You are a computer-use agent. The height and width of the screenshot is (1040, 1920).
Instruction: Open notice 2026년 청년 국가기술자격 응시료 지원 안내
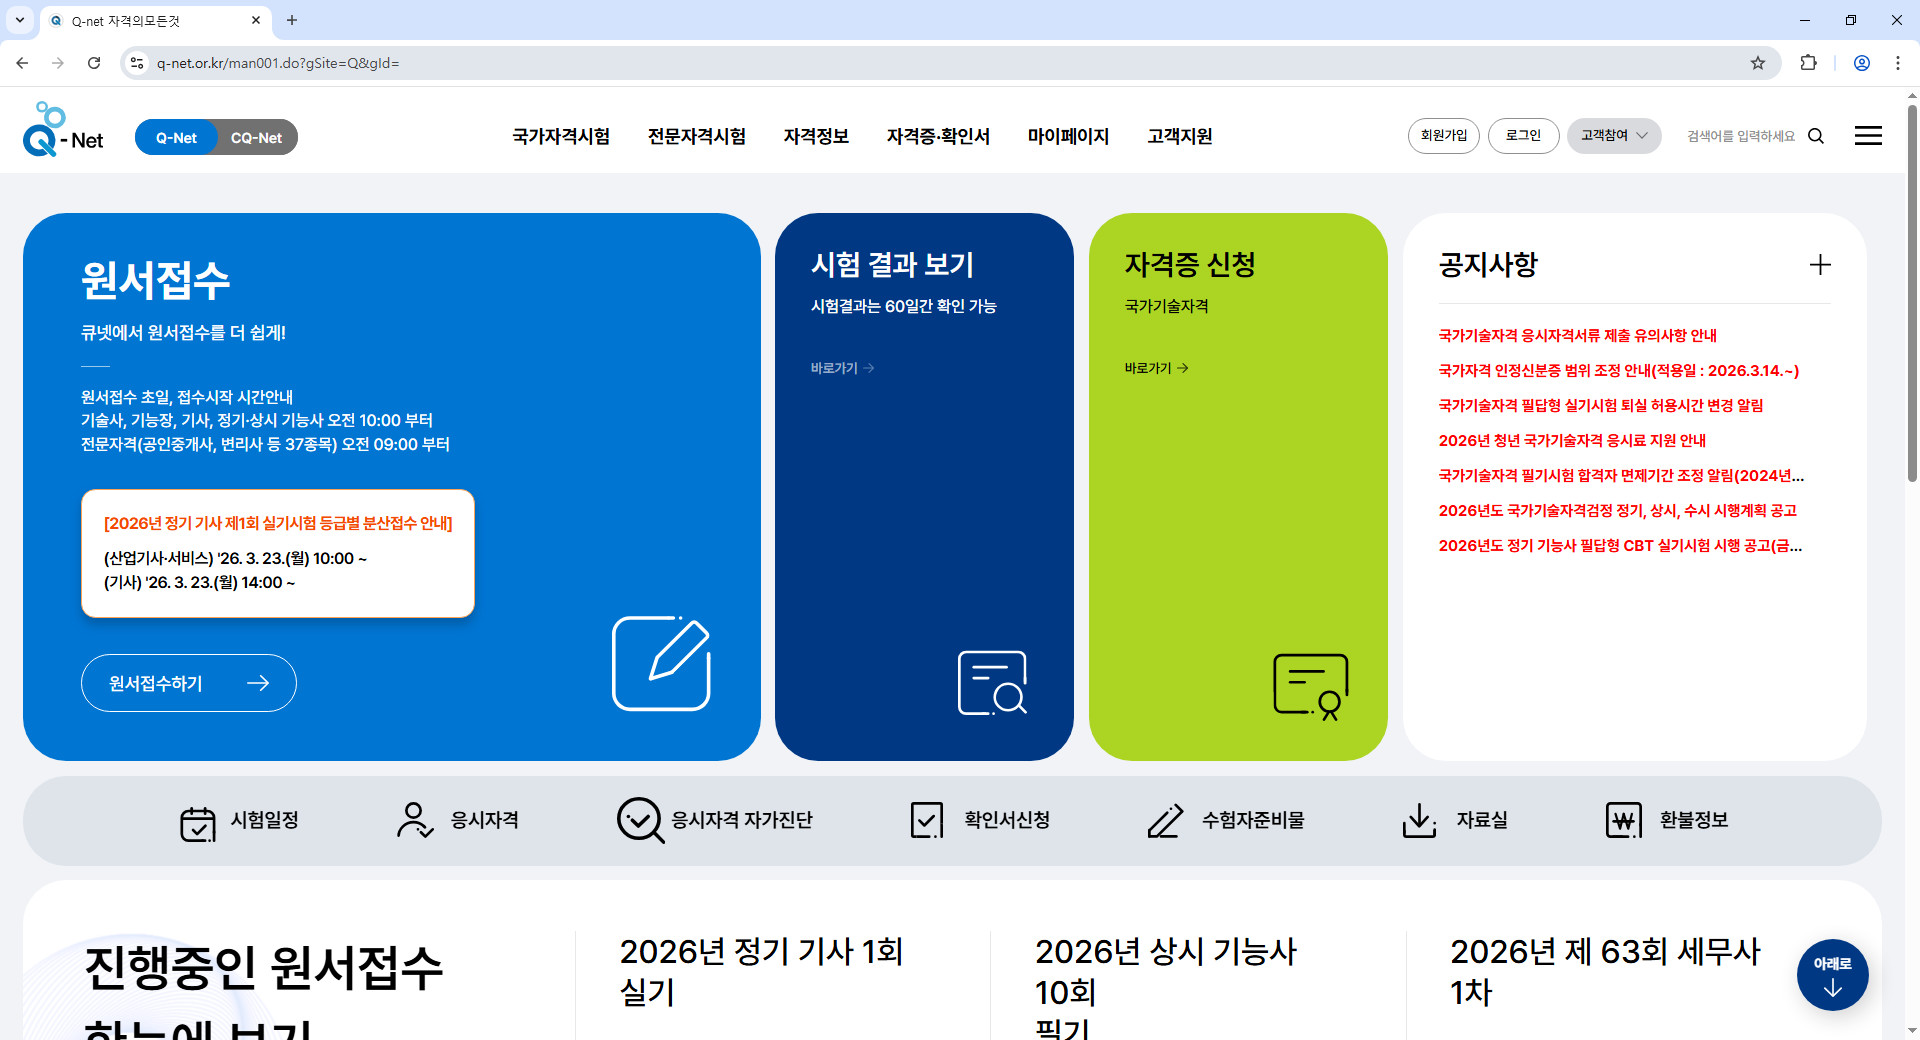(x=1572, y=440)
